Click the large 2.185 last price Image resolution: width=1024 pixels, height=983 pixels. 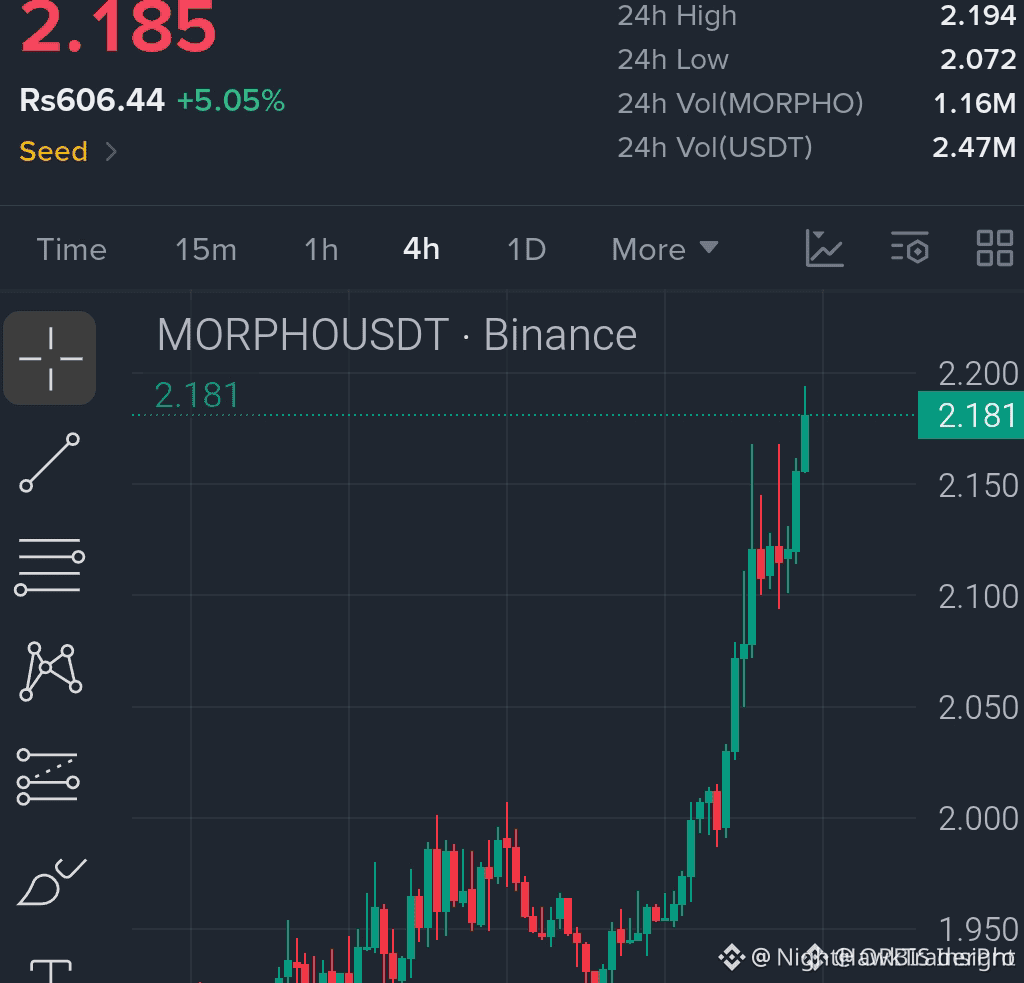tap(118, 27)
